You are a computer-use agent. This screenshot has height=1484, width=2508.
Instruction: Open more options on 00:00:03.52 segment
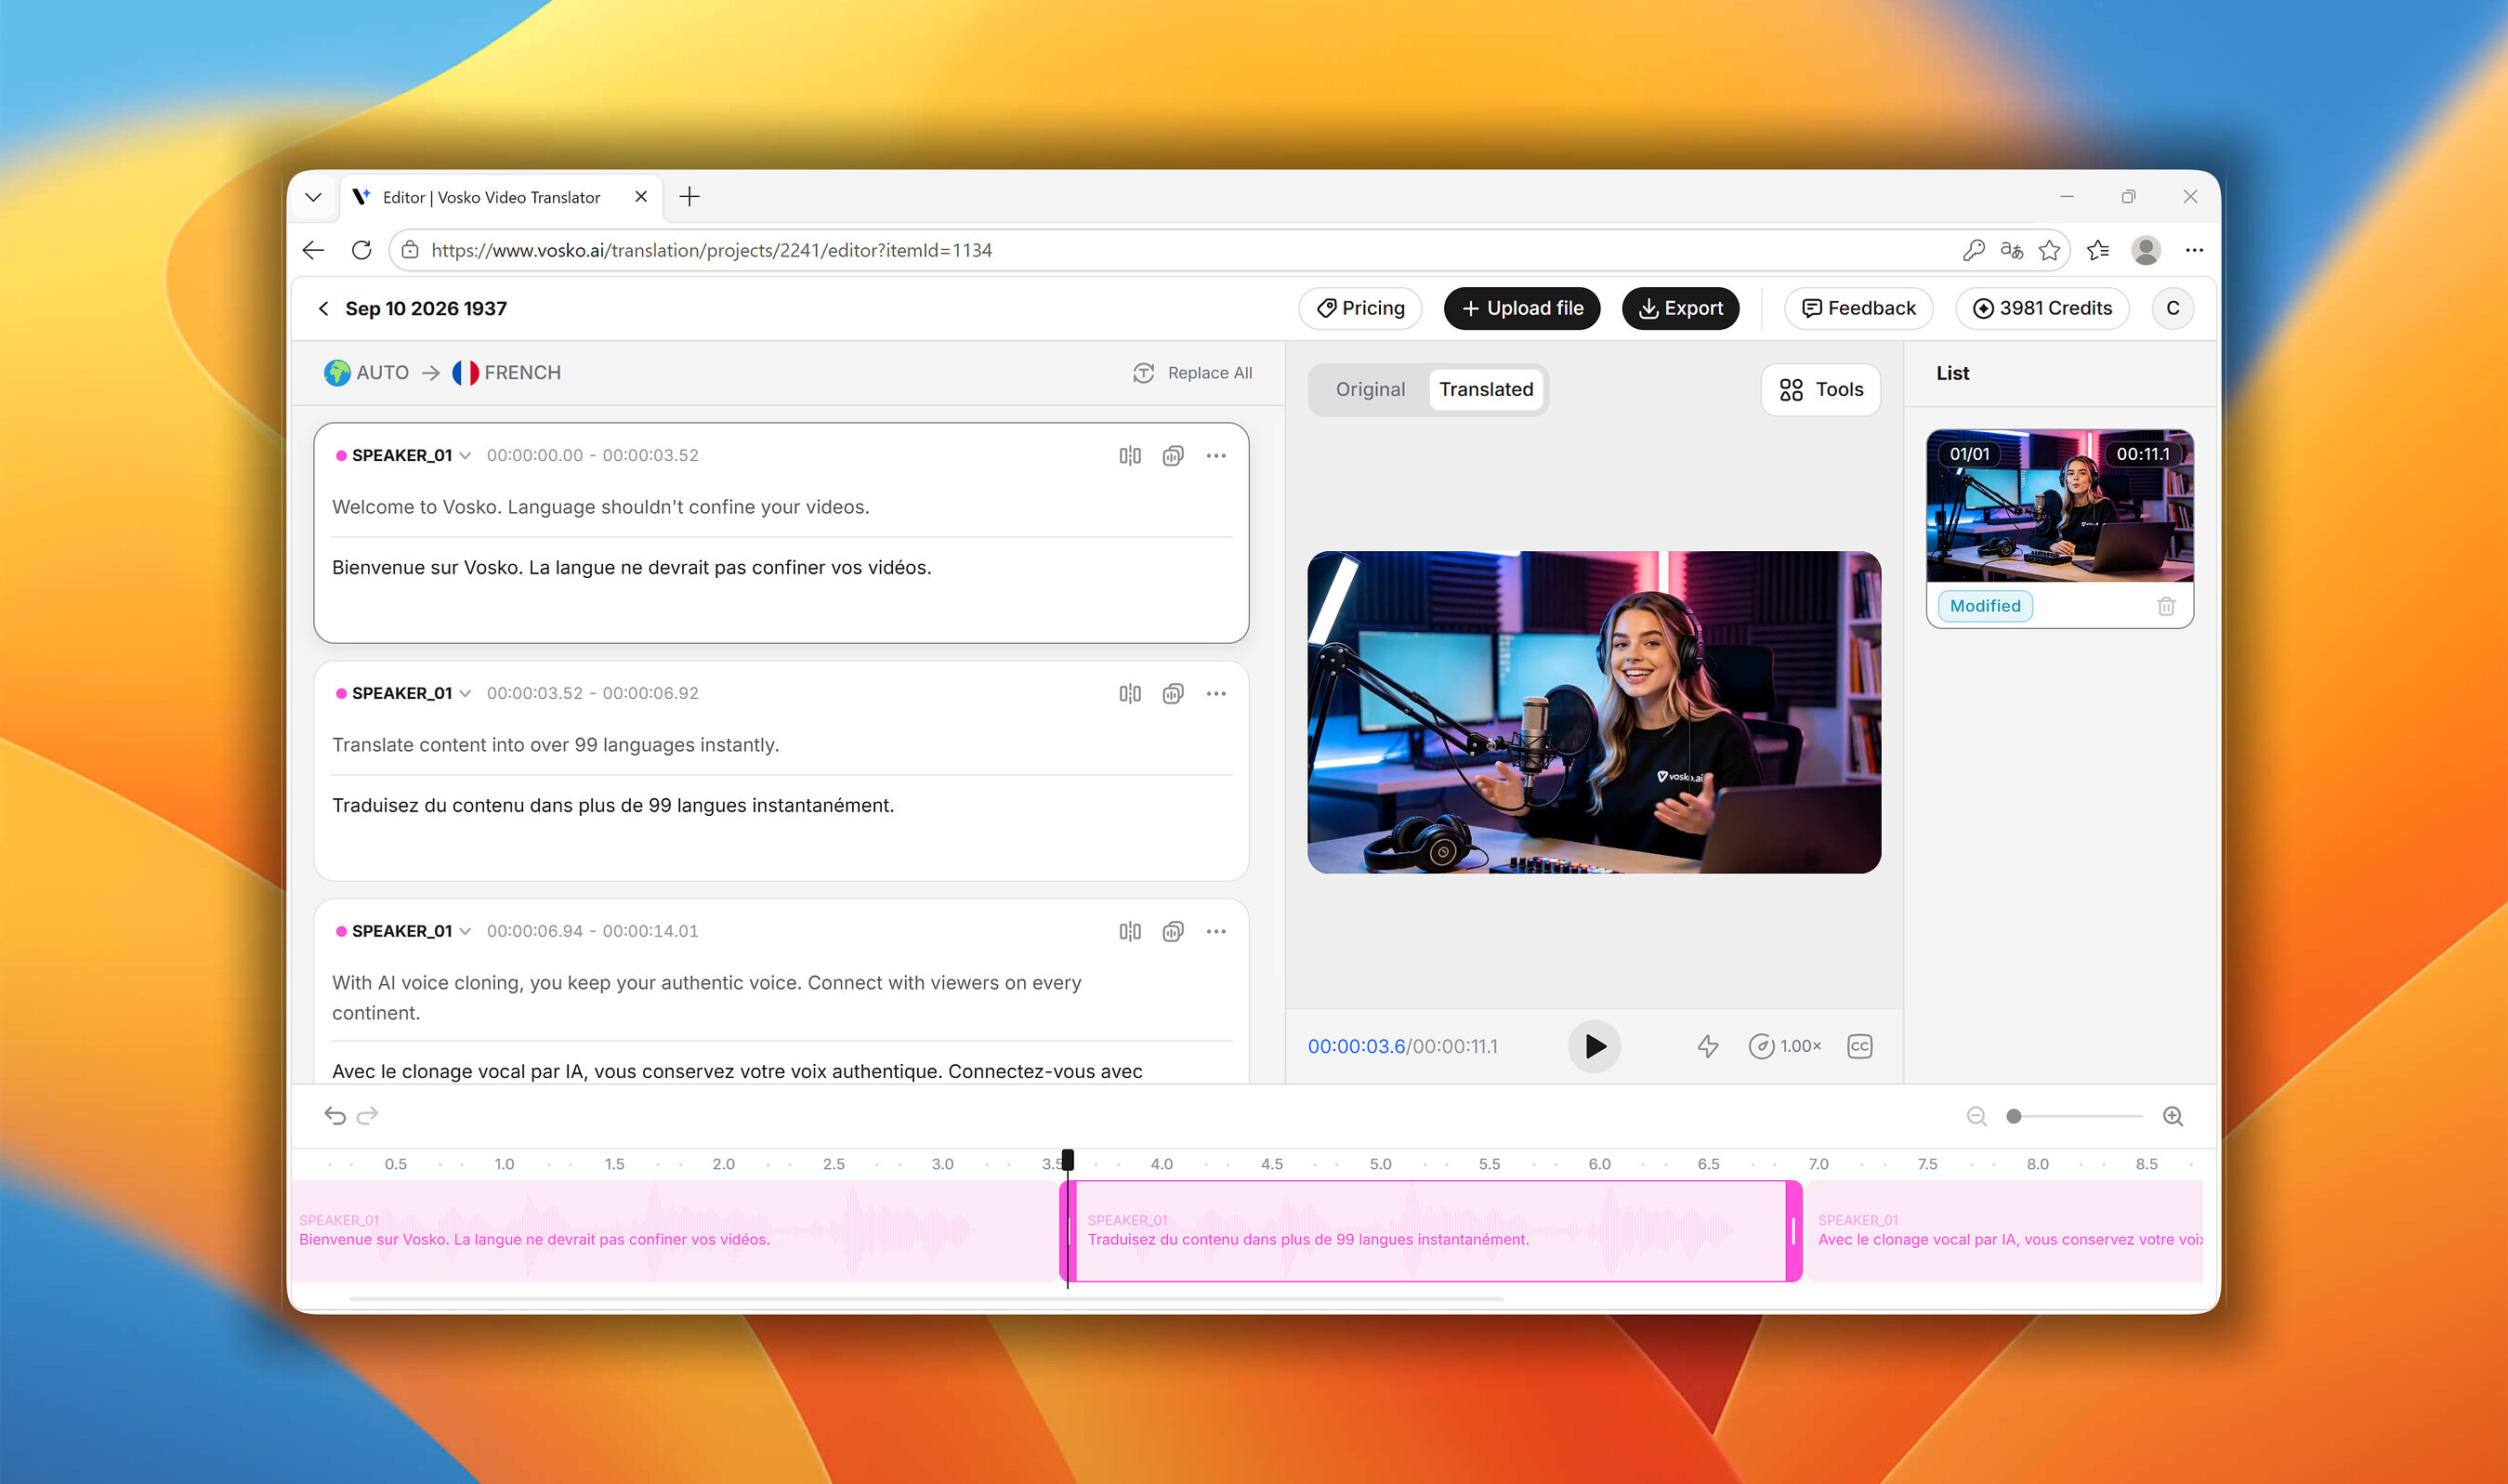tap(1216, 694)
